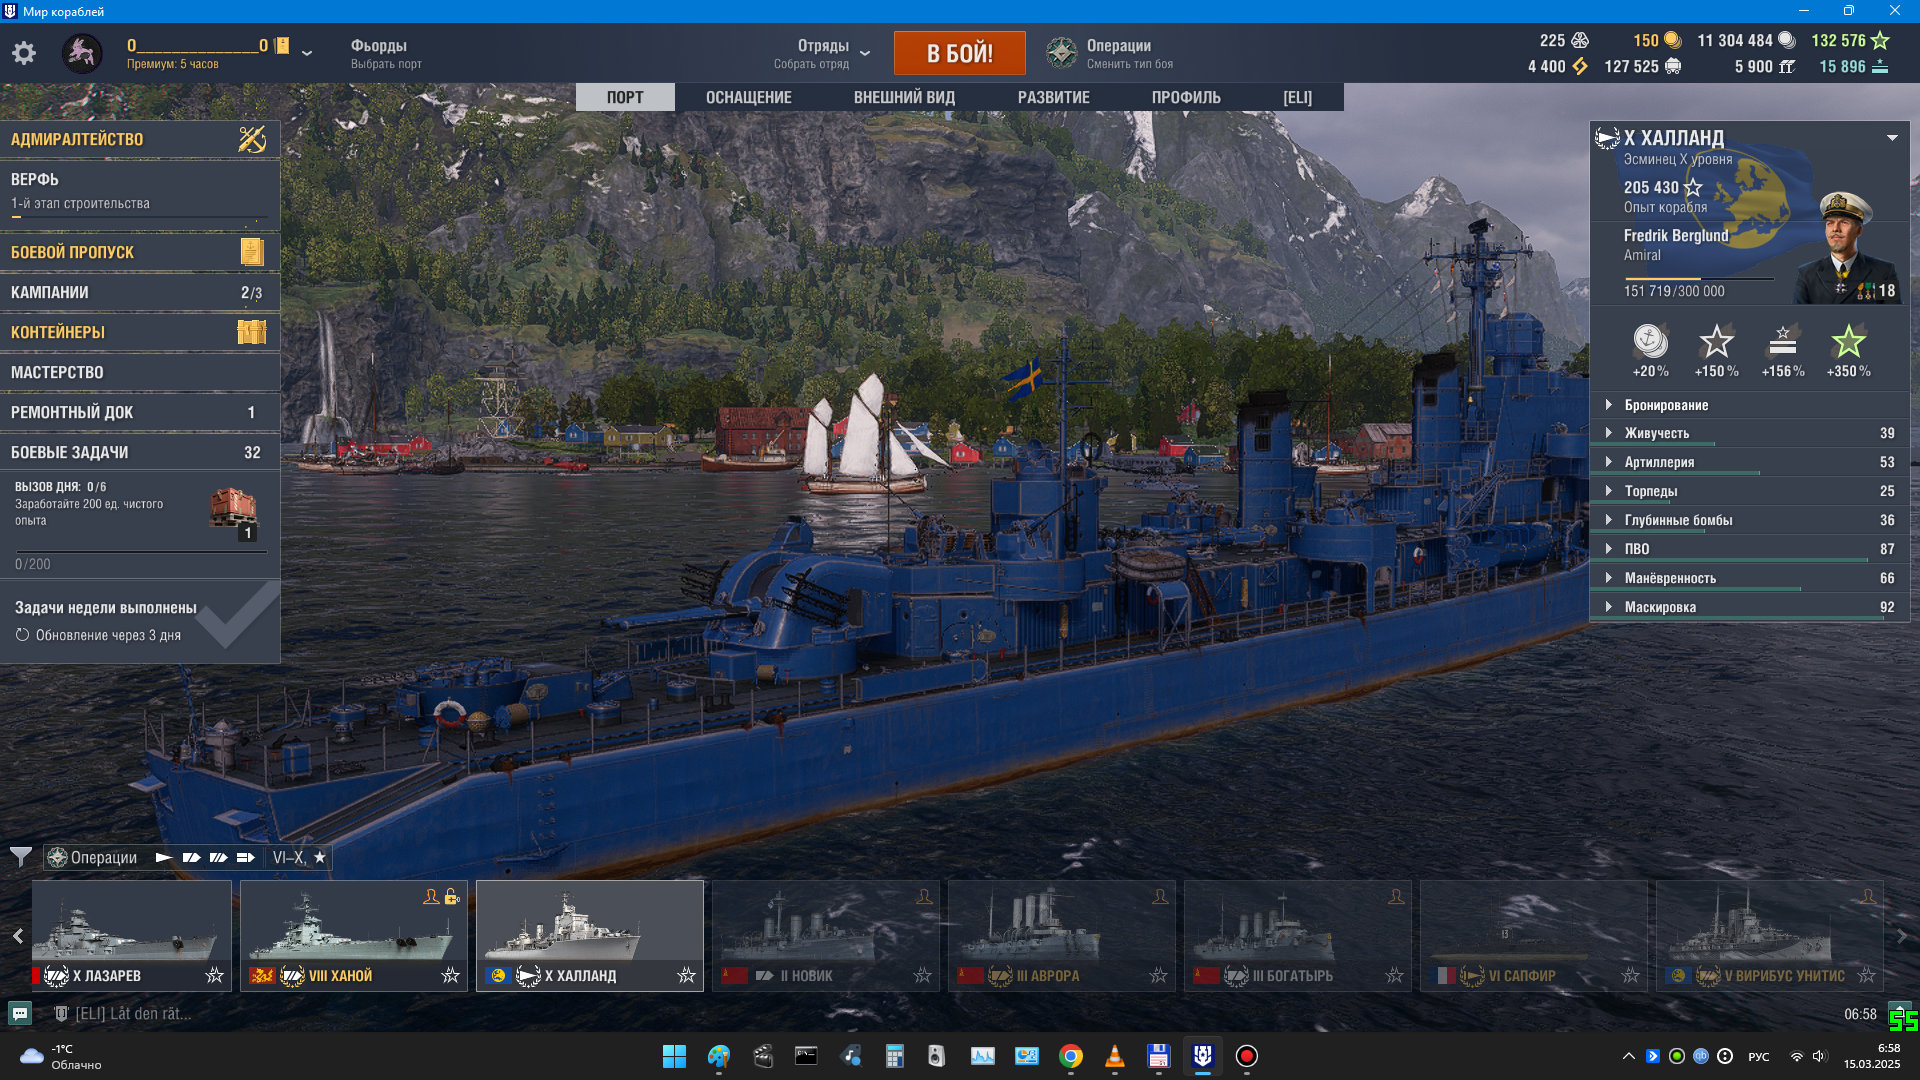1920x1080 pixels.
Task: Open БОЕВЫЕ ЗАДАЧИ combat missions
Action: (140, 452)
